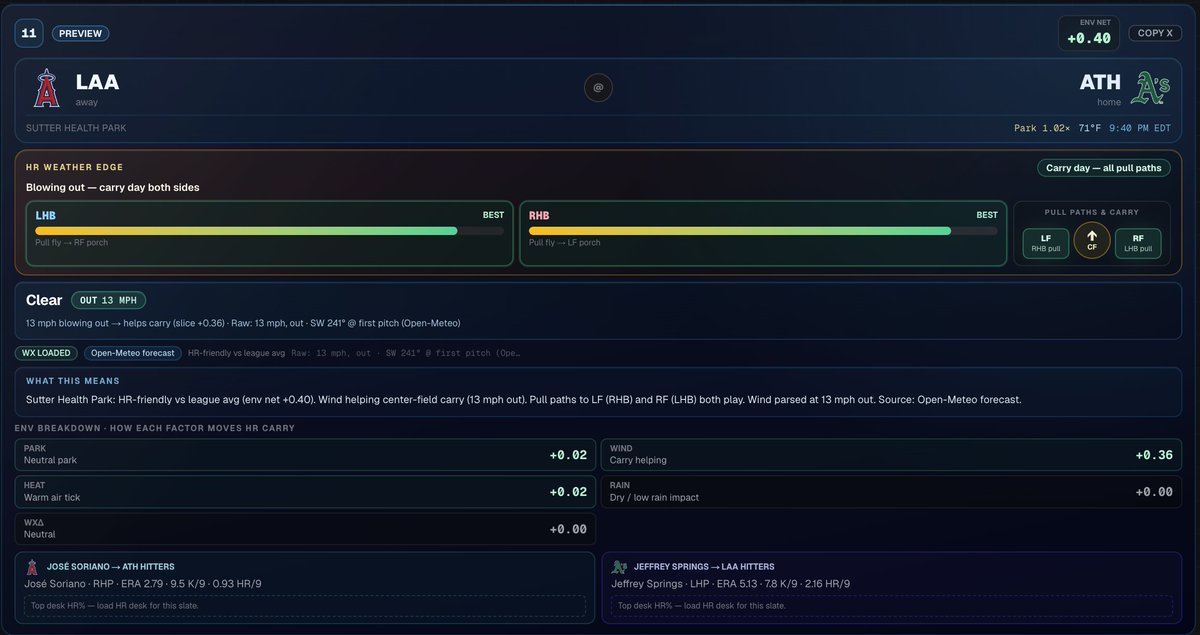The height and width of the screenshot is (635, 1200).
Task: Click the WXΔ Neutral row
Action: [304, 528]
